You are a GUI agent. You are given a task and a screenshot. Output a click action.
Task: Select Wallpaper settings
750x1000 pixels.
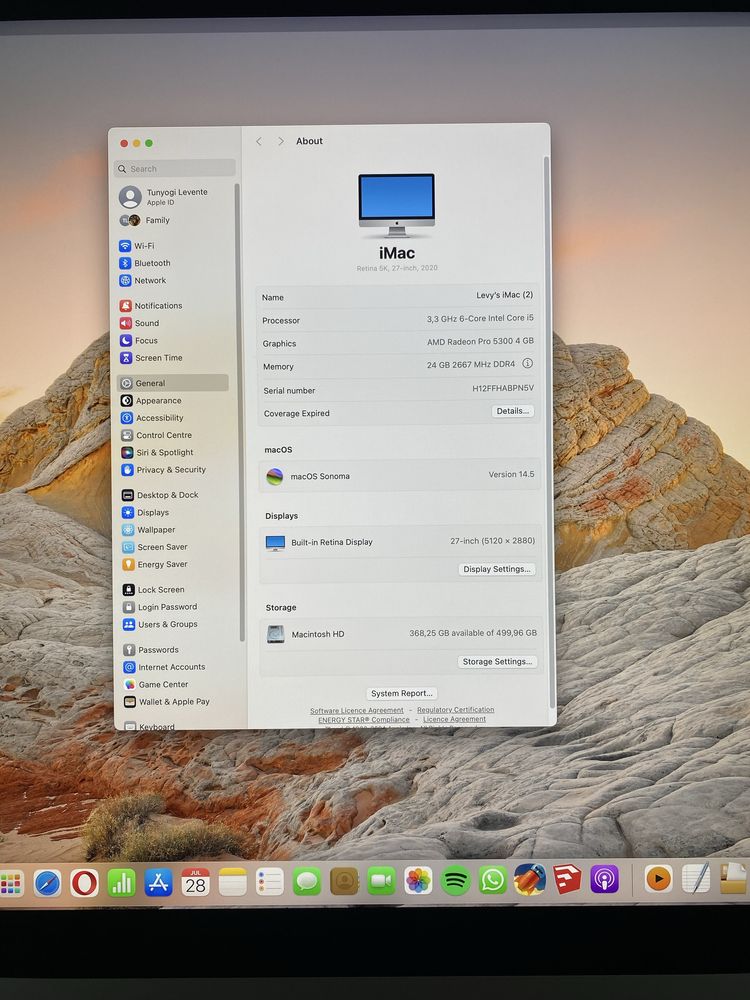148,529
